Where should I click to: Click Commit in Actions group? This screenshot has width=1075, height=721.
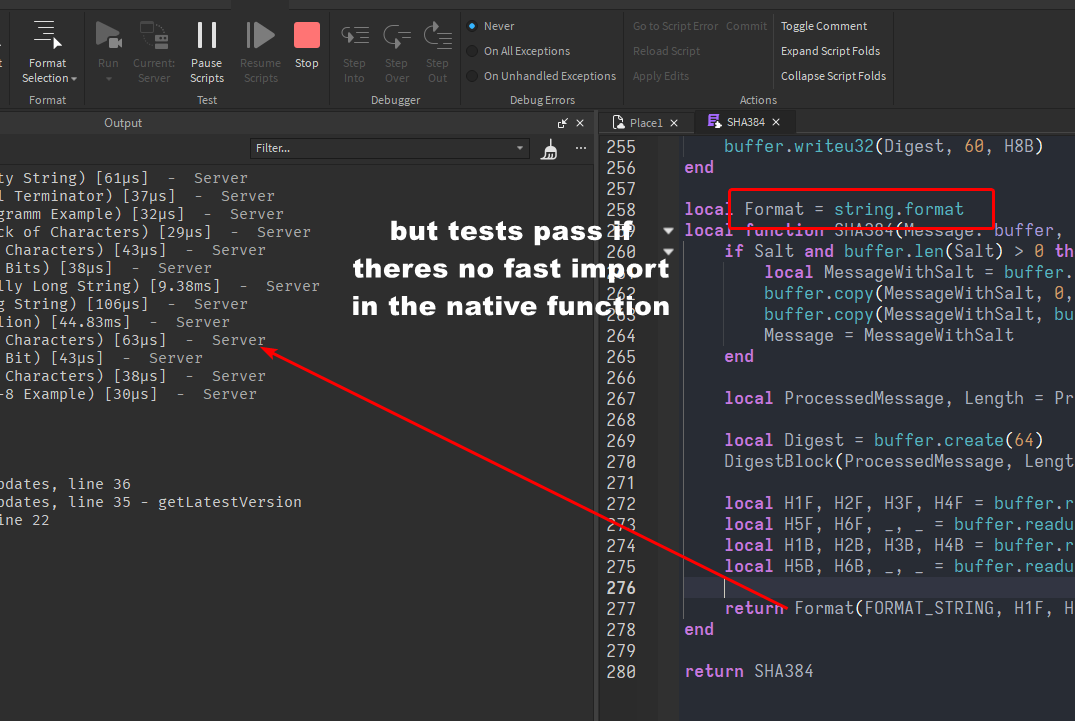746,26
